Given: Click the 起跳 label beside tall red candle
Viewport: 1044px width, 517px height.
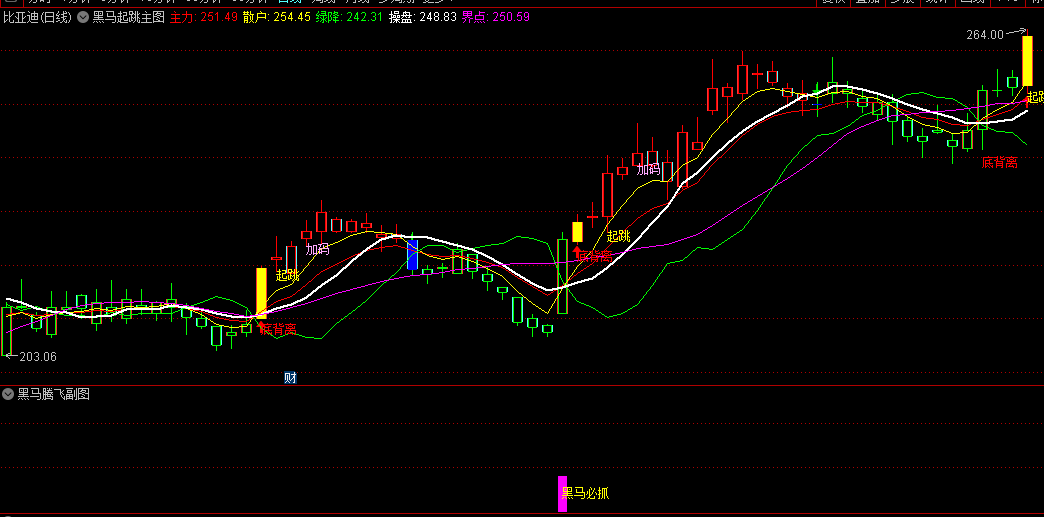Looking at the screenshot, I should [x=619, y=235].
